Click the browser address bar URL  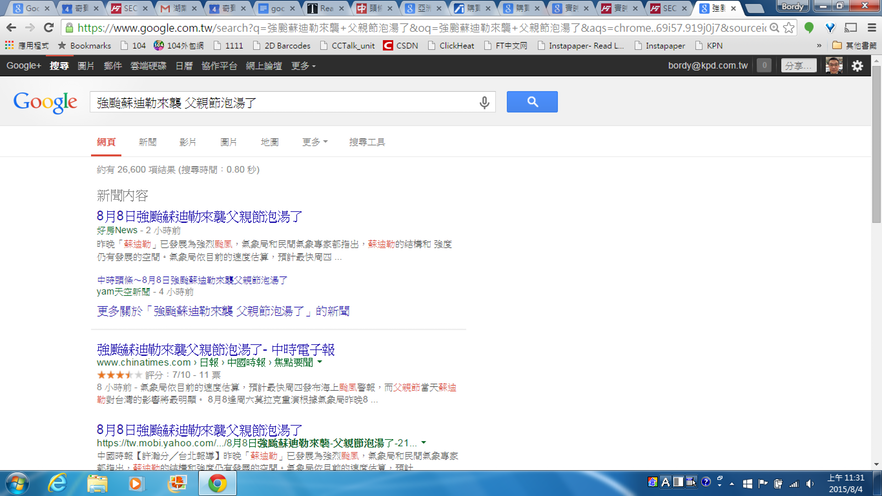point(421,28)
